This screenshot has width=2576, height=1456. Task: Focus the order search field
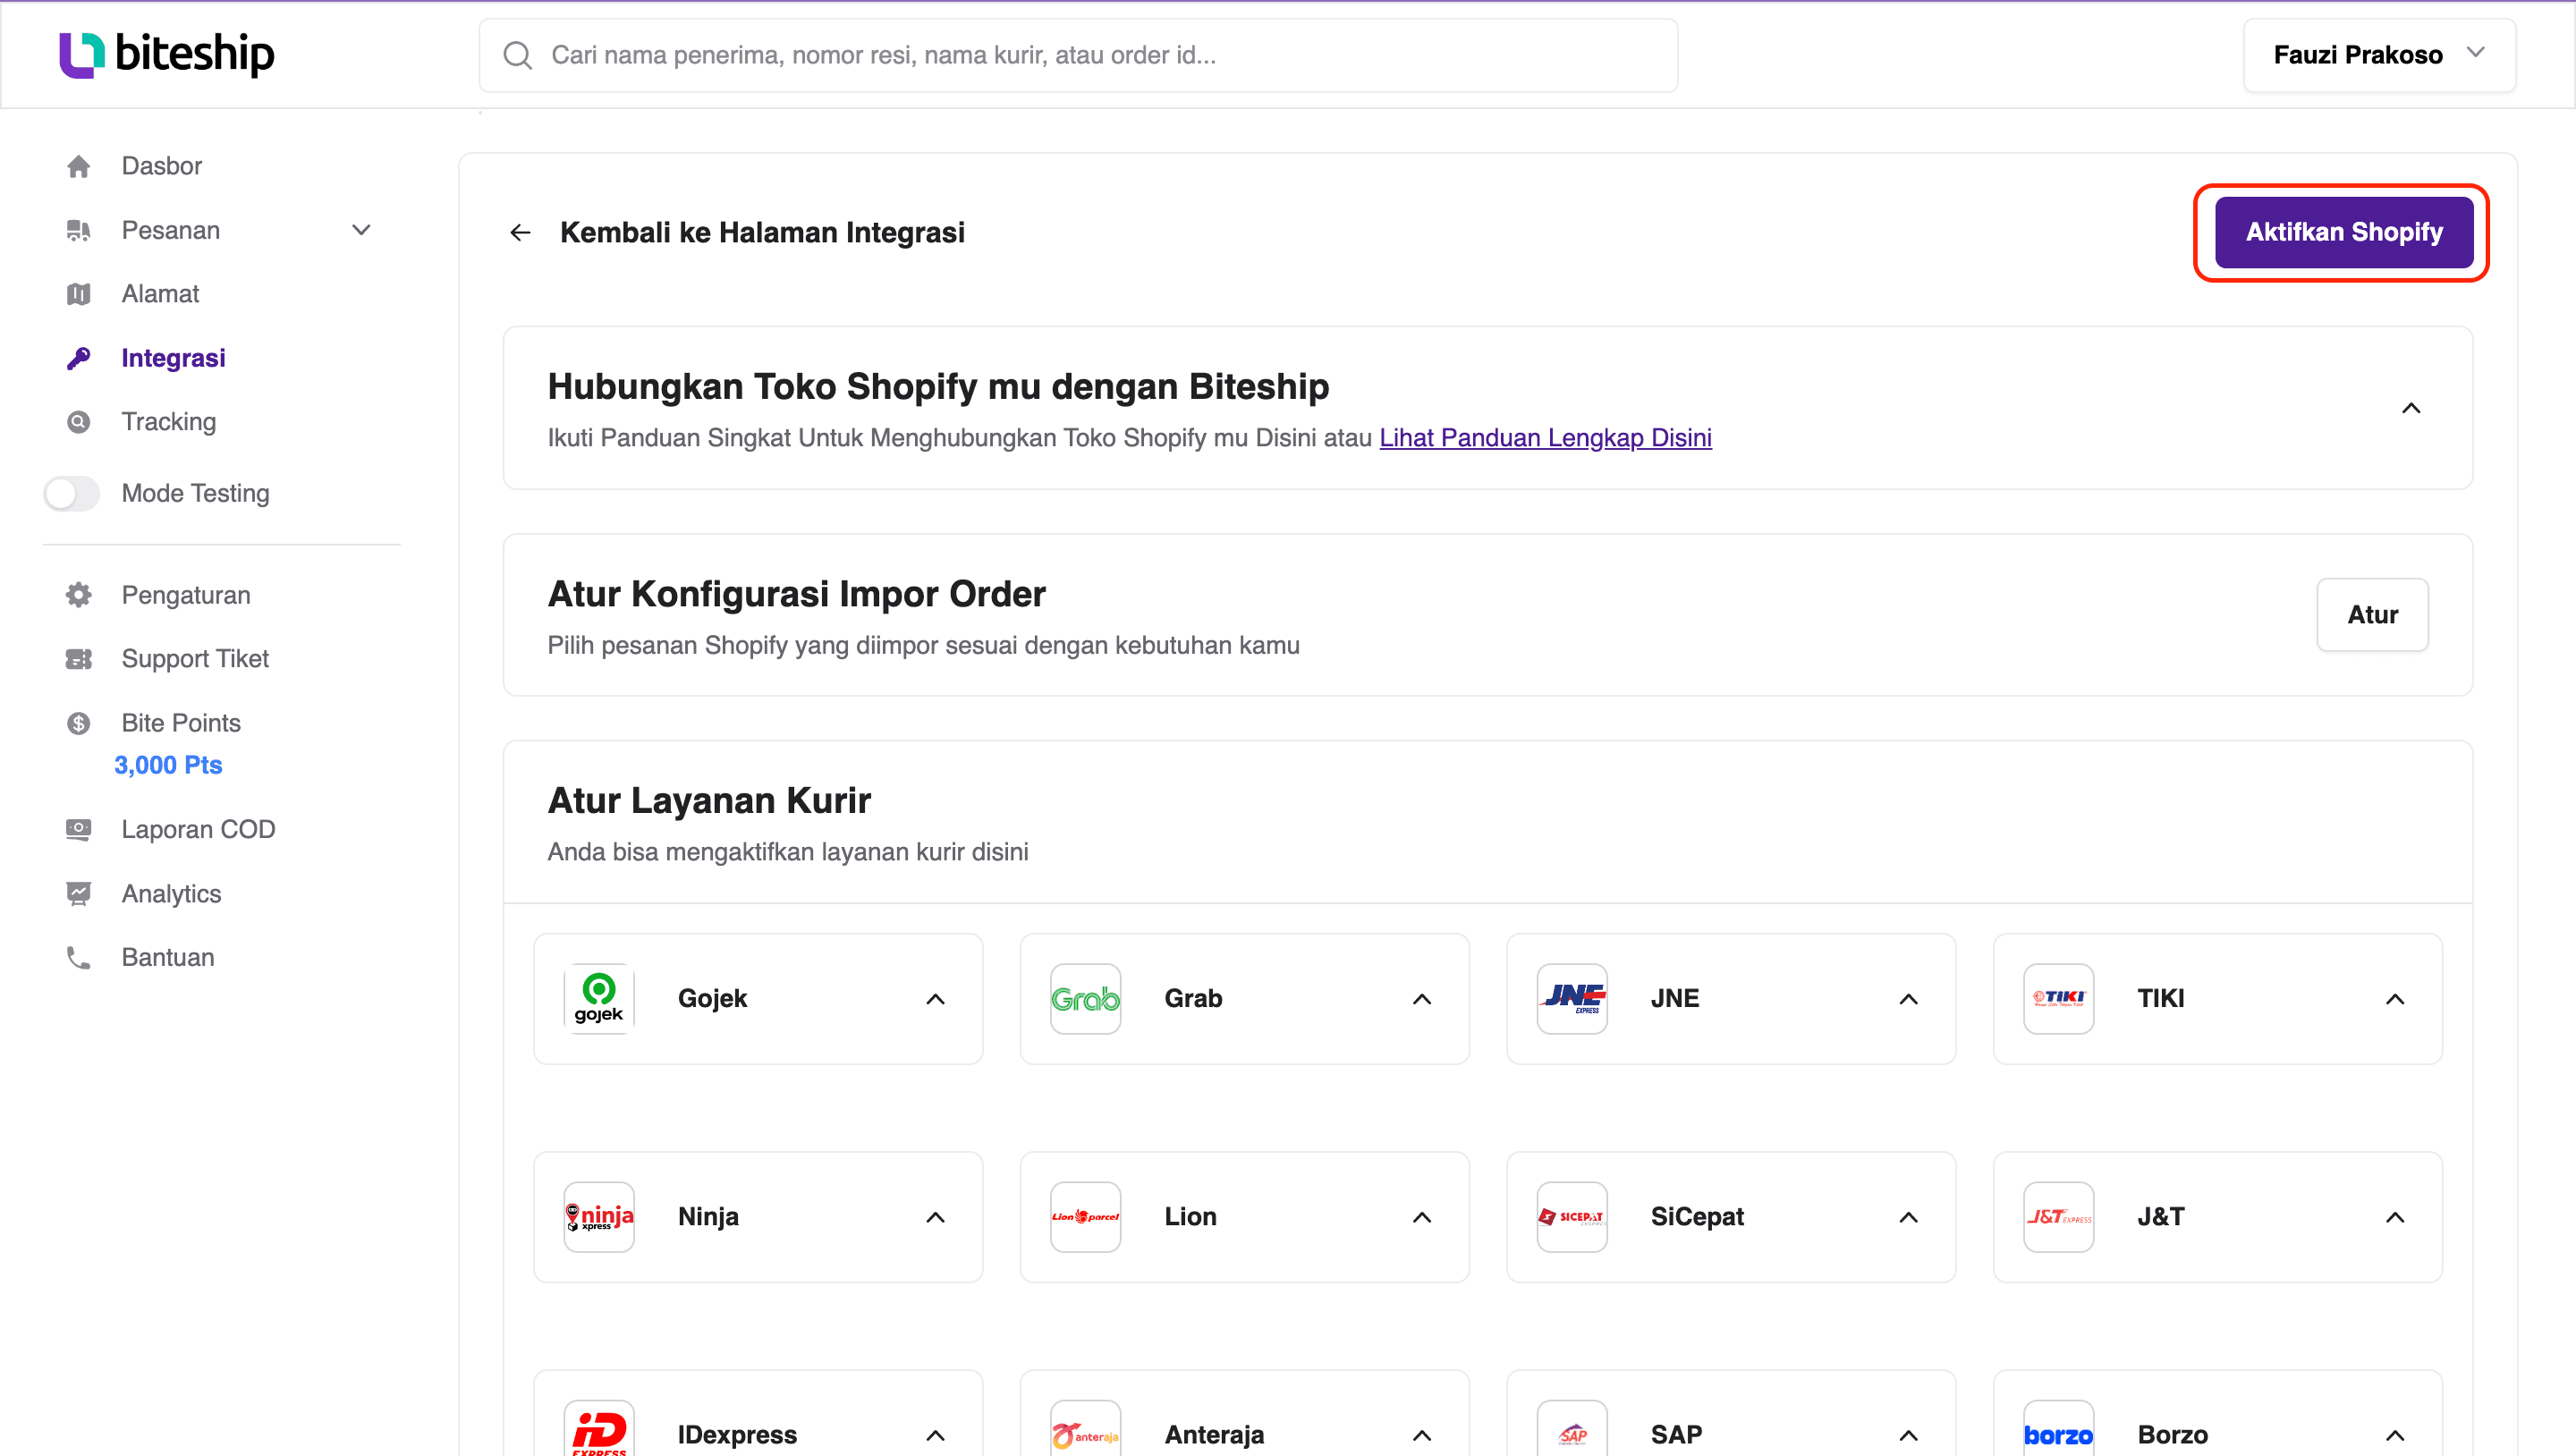(1078, 55)
